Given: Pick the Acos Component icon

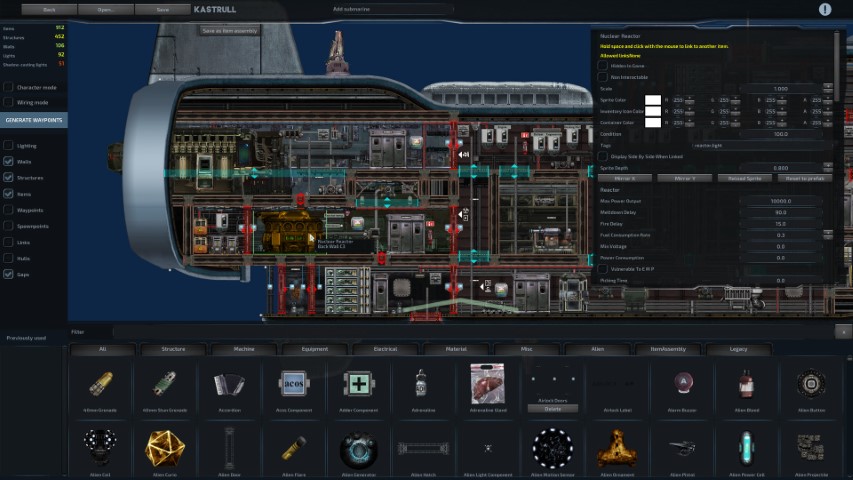Looking at the screenshot, I should click(x=293, y=384).
